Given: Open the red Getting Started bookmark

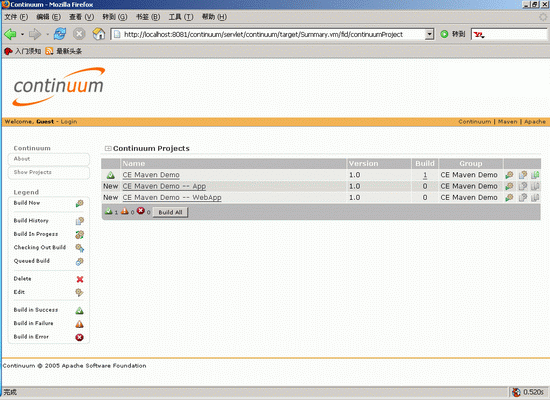Looking at the screenshot, I should 22,51.
